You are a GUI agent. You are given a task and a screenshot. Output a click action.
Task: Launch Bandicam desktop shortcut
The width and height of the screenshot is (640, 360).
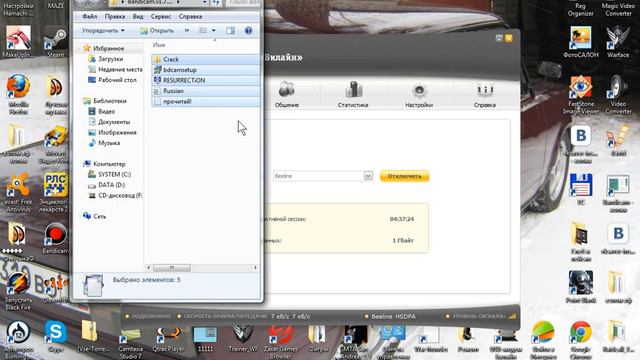pyautogui.click(x=55, y=238)
